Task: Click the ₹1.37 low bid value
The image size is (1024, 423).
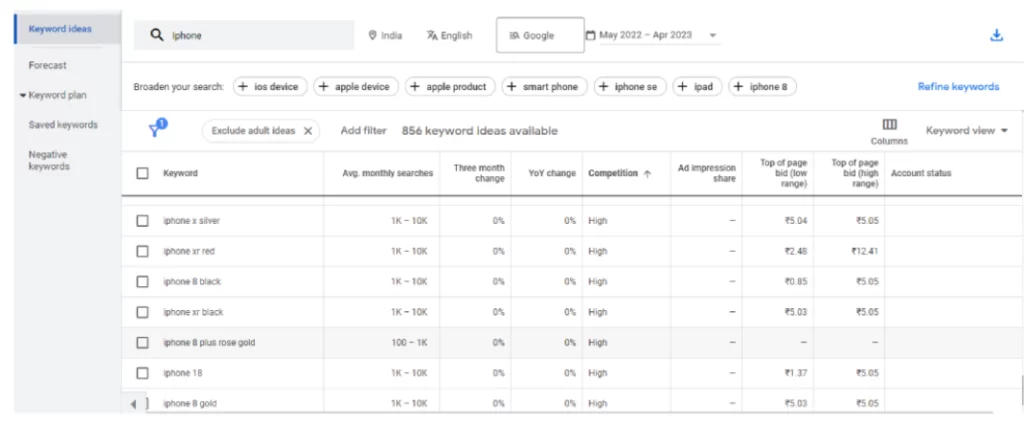Action: (796, 373)
